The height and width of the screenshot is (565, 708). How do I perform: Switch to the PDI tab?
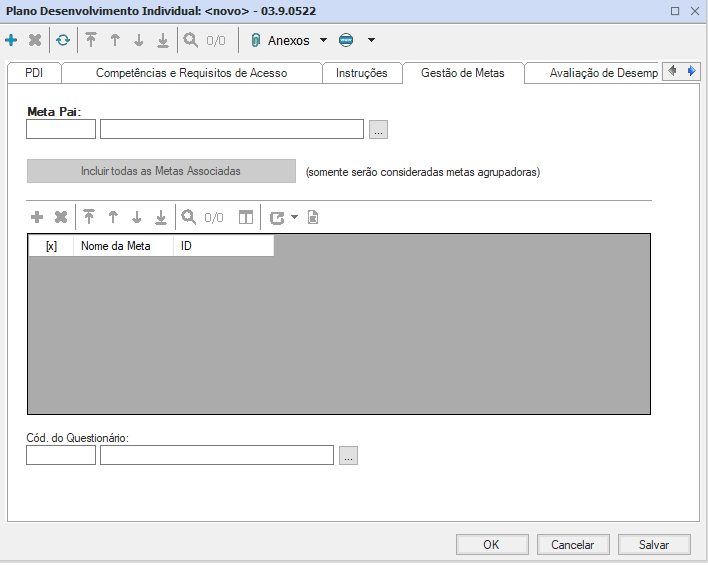pos(34,73)
